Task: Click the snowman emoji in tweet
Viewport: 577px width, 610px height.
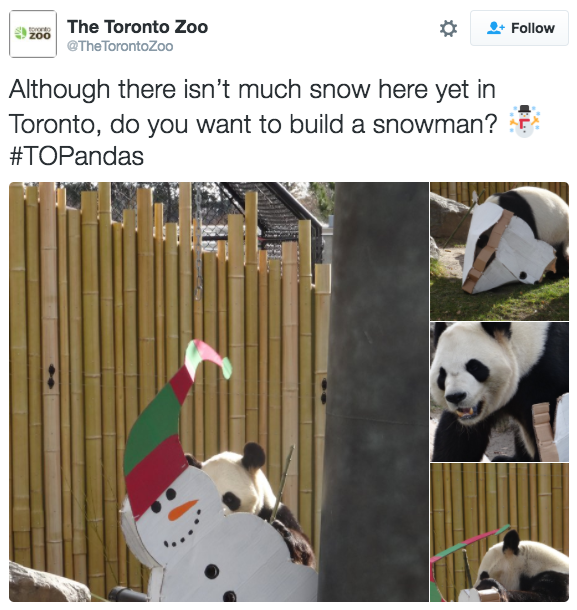Action: [x=524, y=121]
